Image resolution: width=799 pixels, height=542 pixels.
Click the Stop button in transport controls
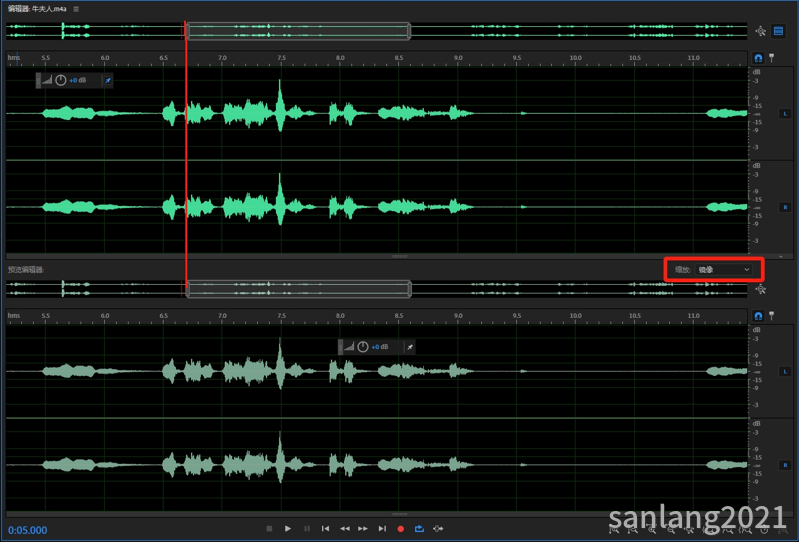(x=269, y=528)
